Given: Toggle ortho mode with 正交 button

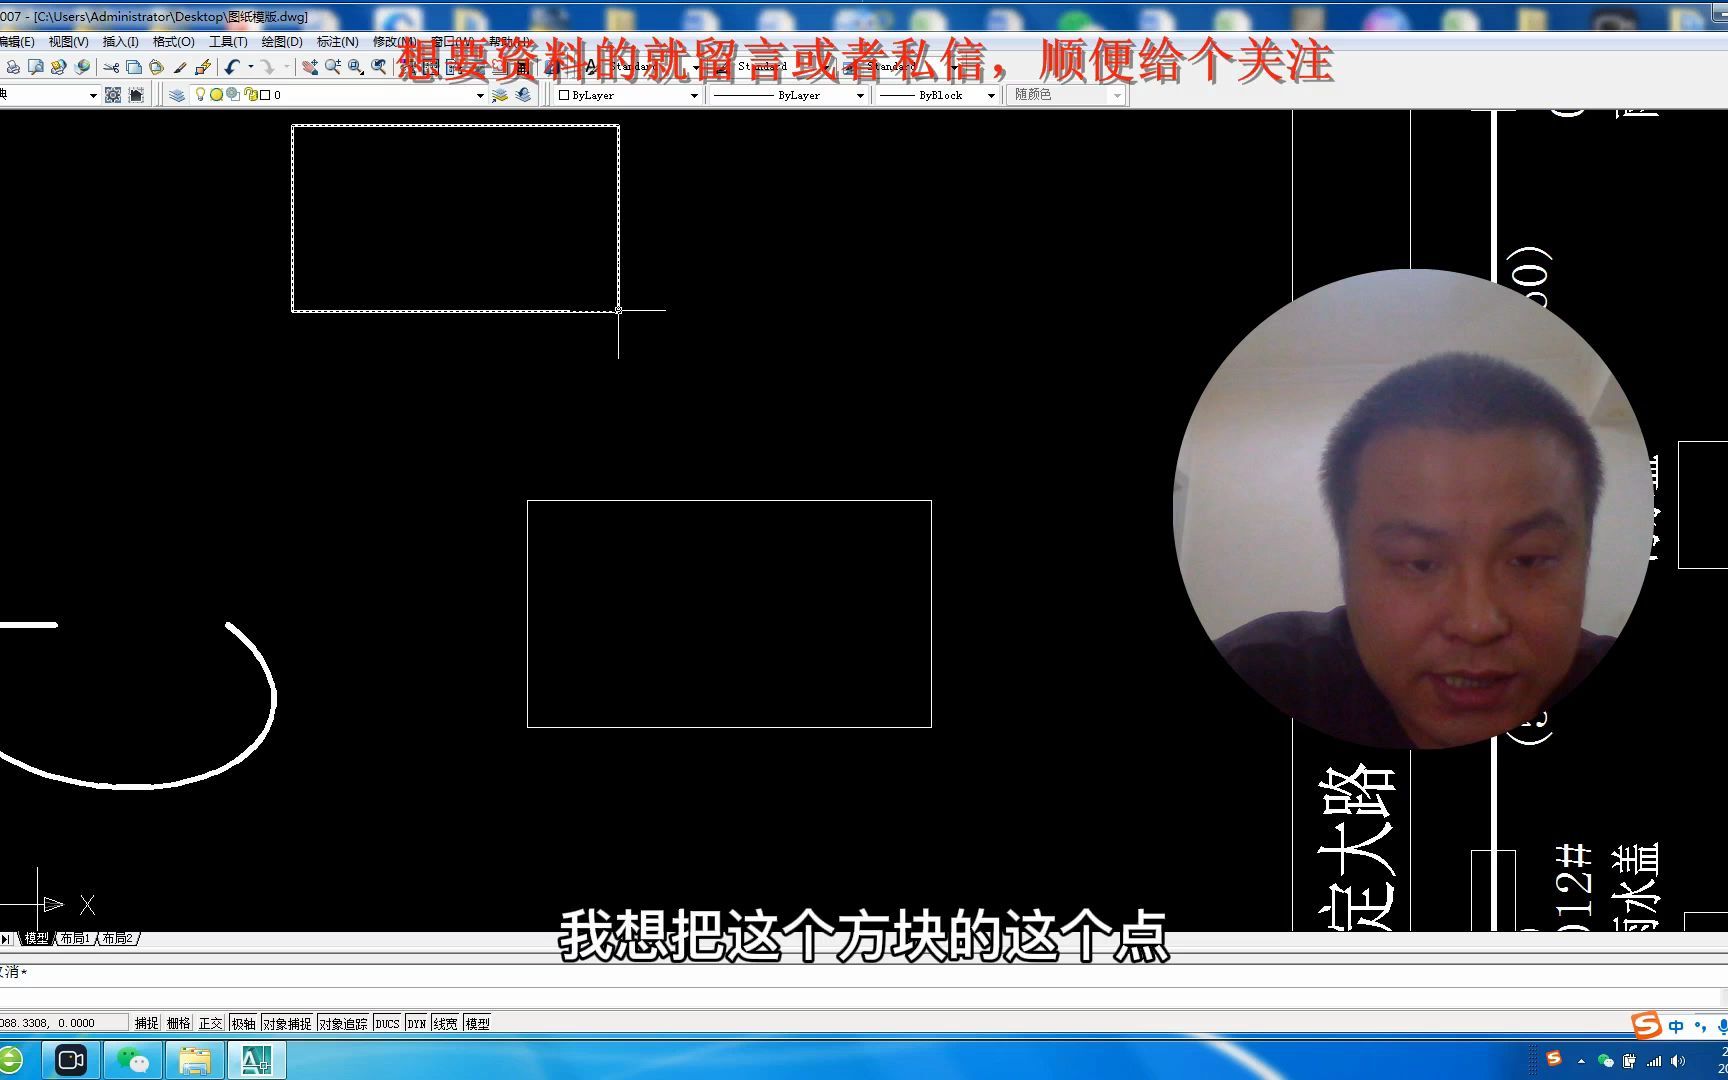Looking at the screenshot, I should coord(209,1022).
